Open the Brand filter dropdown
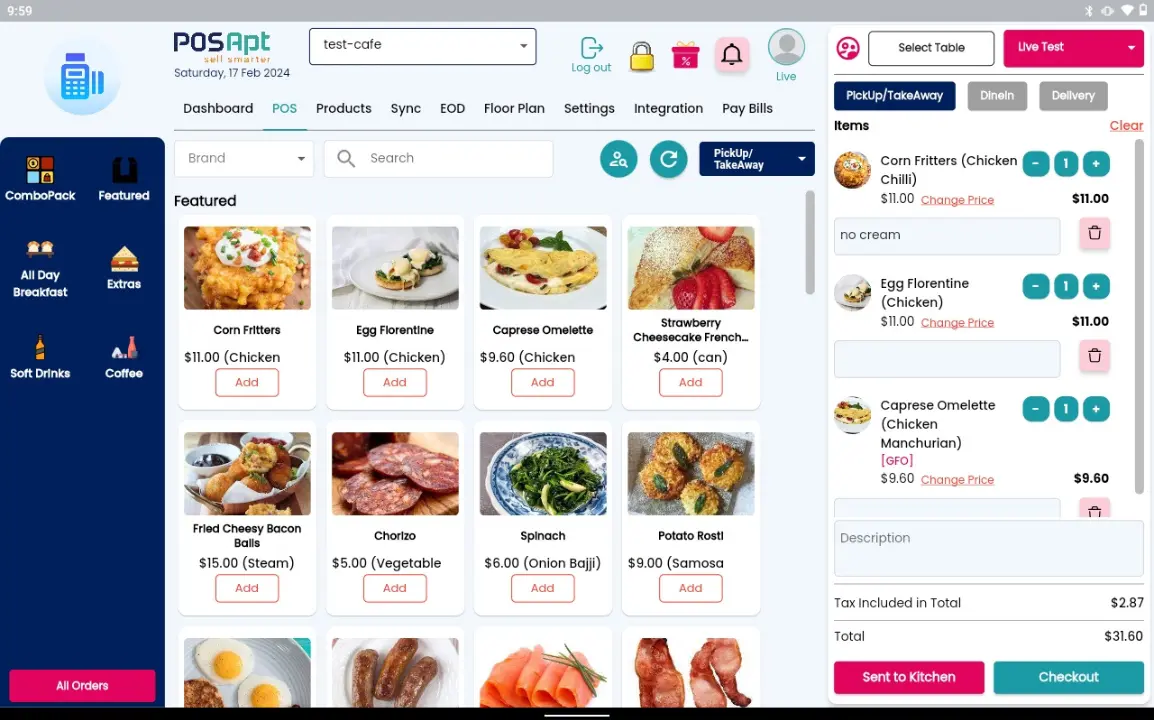The image size is (1154, 720). click(244, 158)
